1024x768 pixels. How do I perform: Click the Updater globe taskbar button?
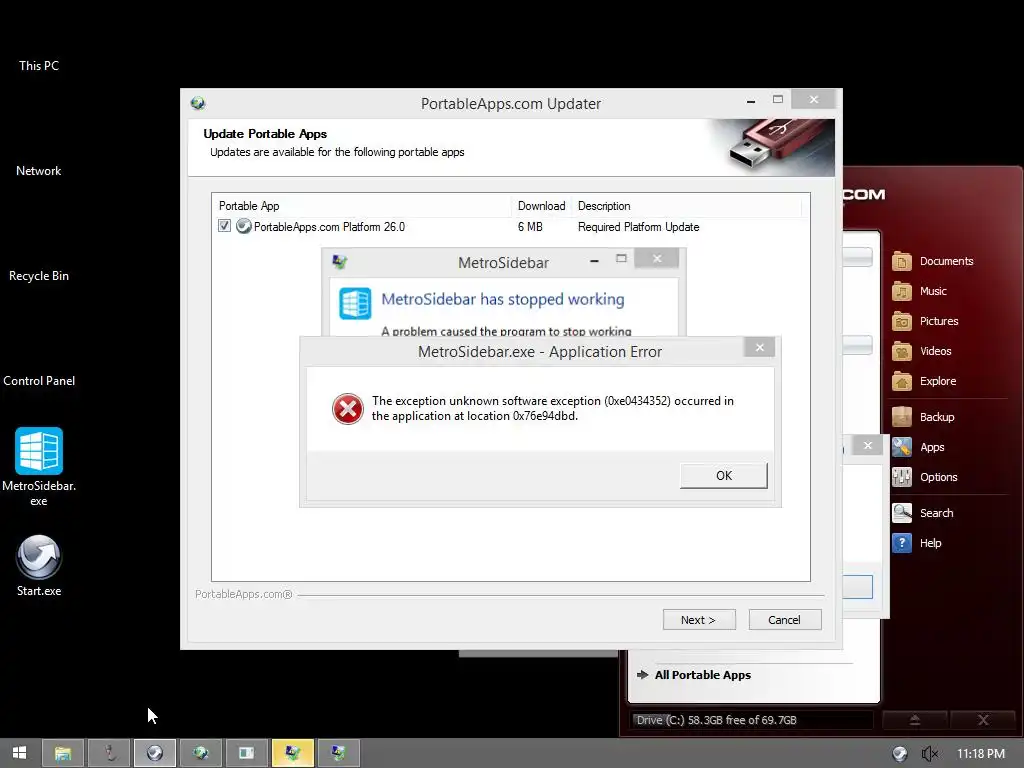tap(200, 753)
